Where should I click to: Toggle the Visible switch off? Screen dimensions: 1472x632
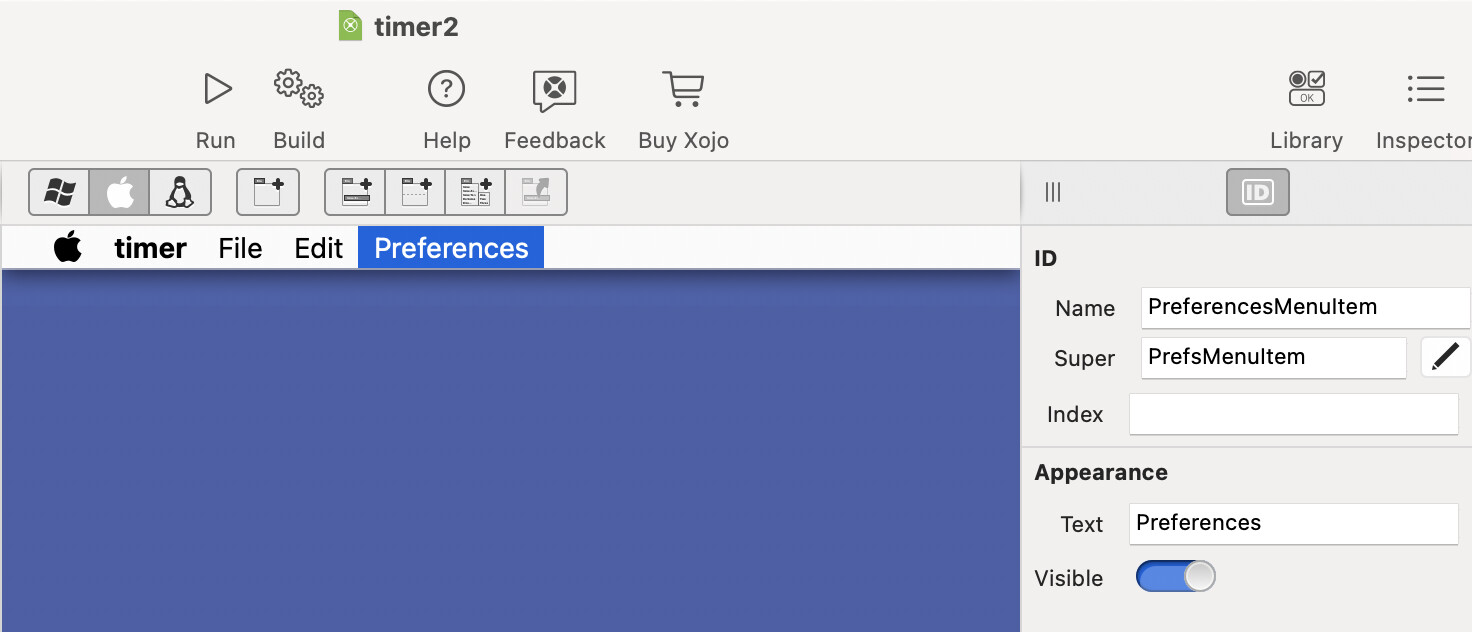tap(1176, 577)
